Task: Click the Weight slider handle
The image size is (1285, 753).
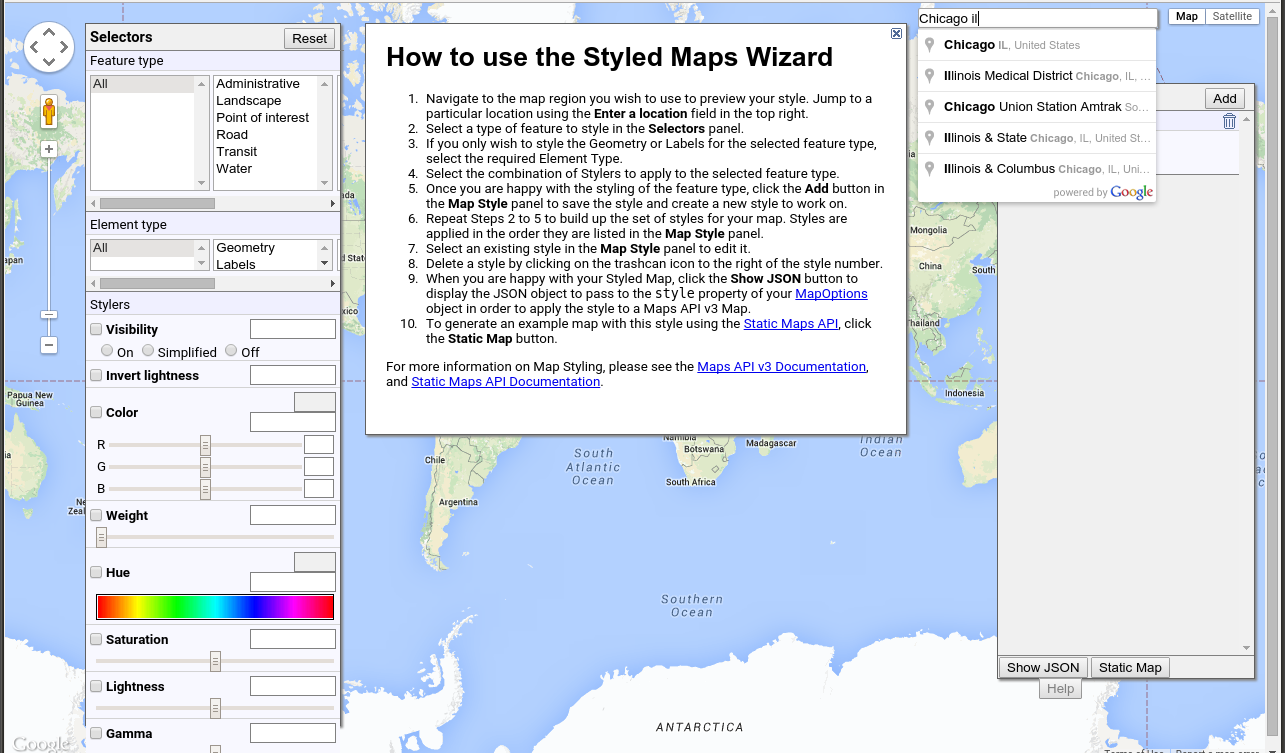Action: [101, 538]
